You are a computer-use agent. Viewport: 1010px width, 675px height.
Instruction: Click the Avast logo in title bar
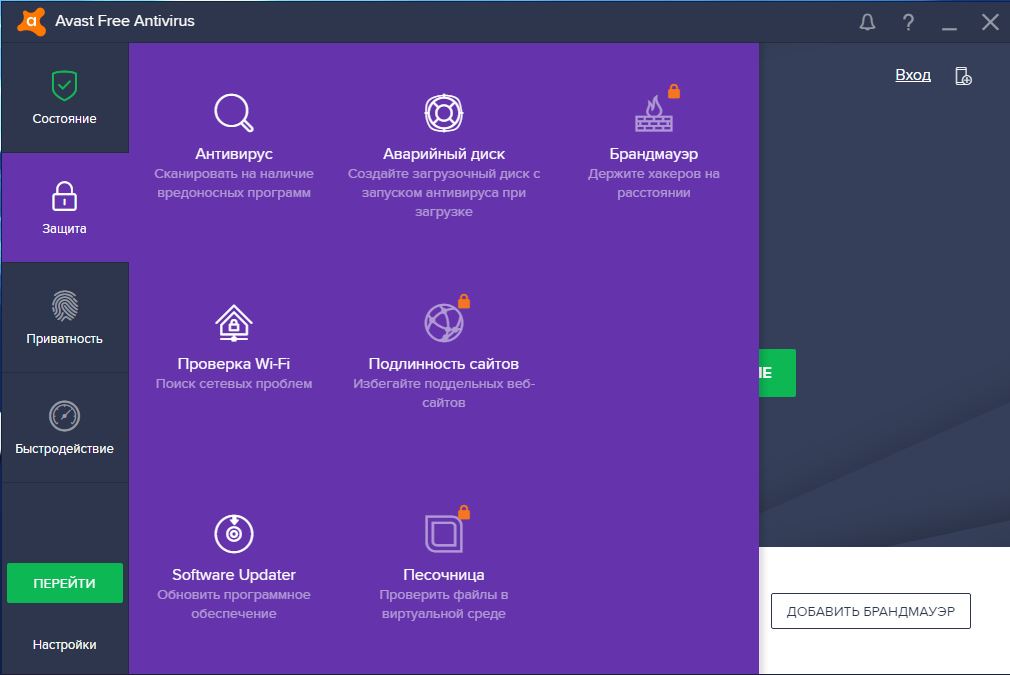pyautogui.click(x=31, y=21)
